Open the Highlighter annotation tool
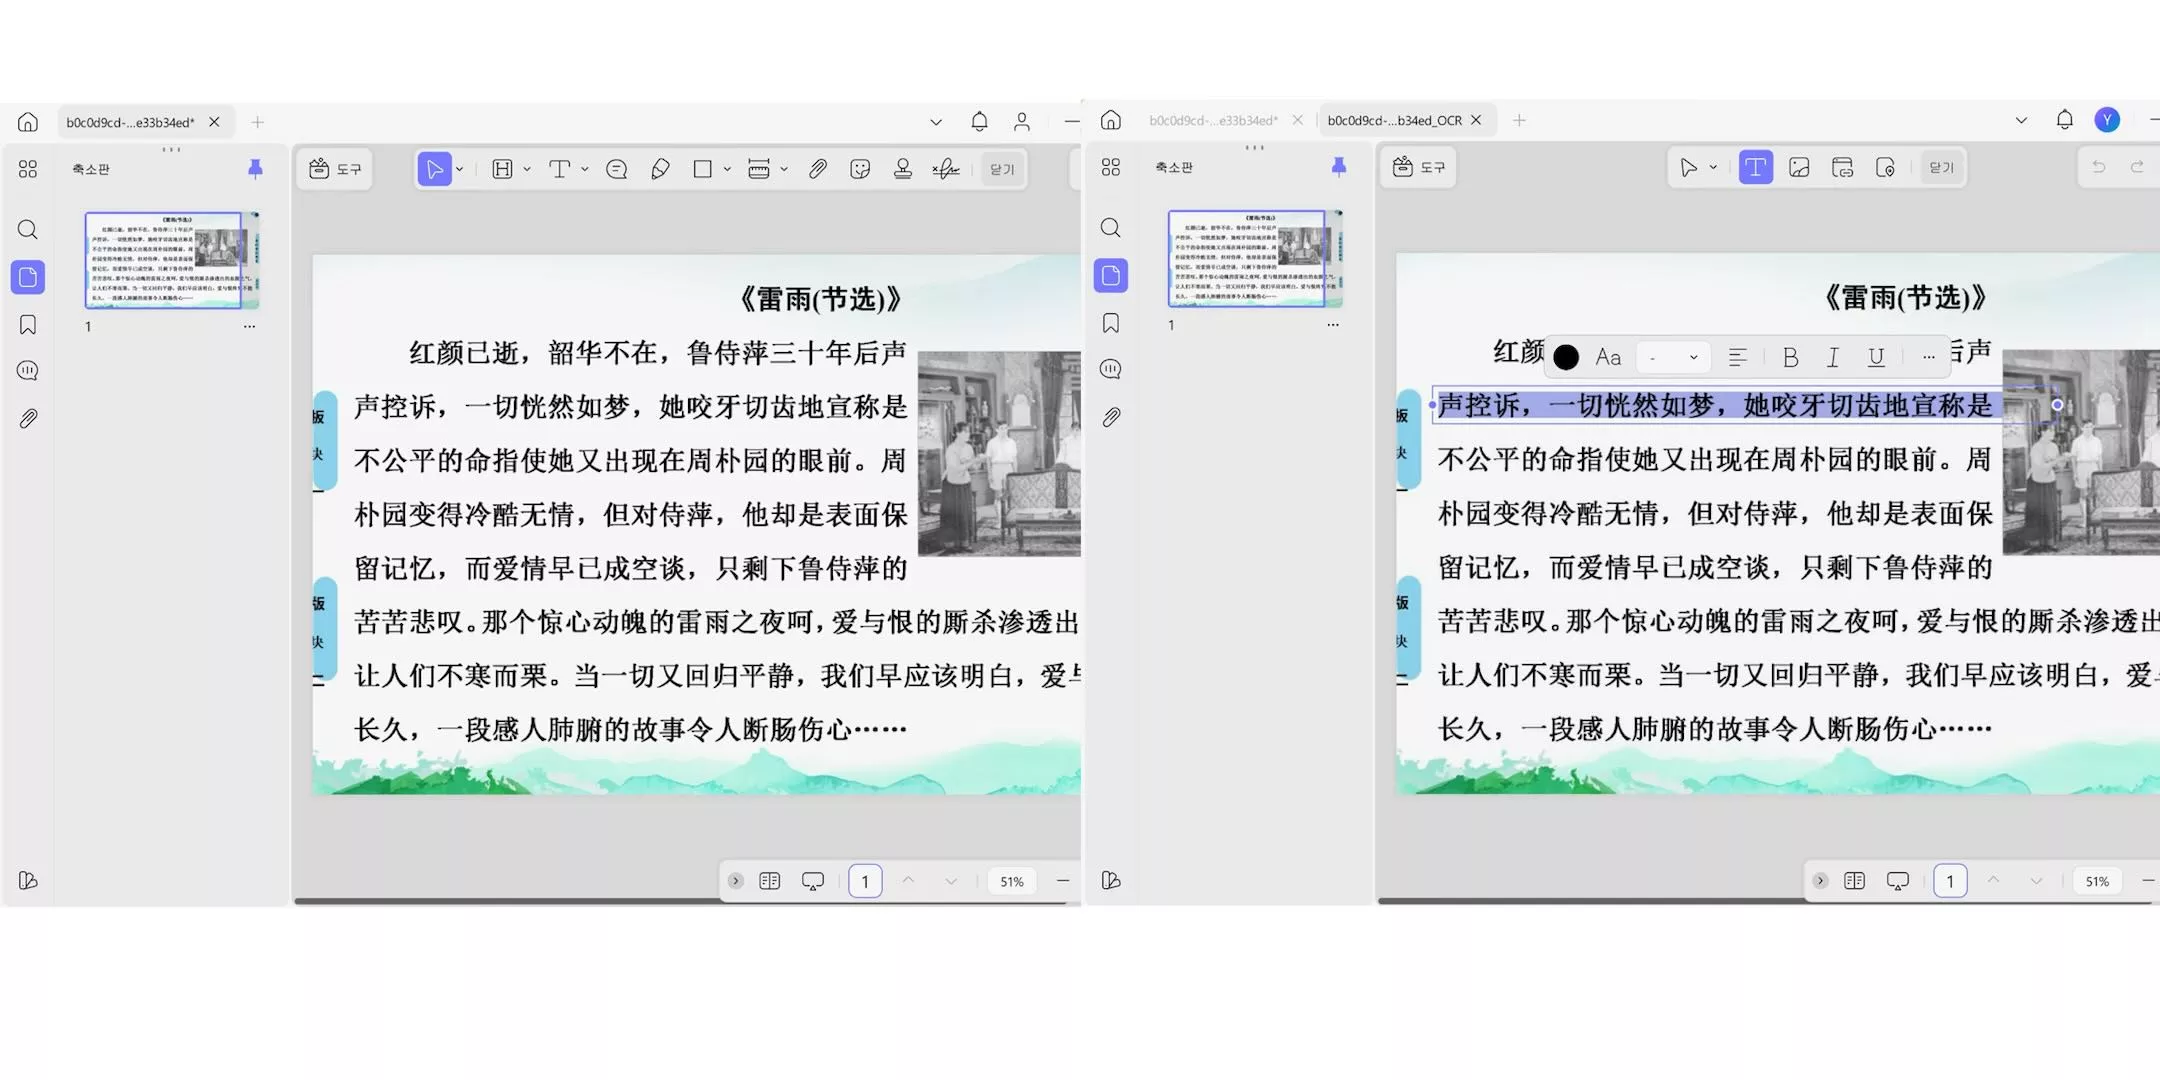This screenshot has height=1080, width=2160. 659,168
